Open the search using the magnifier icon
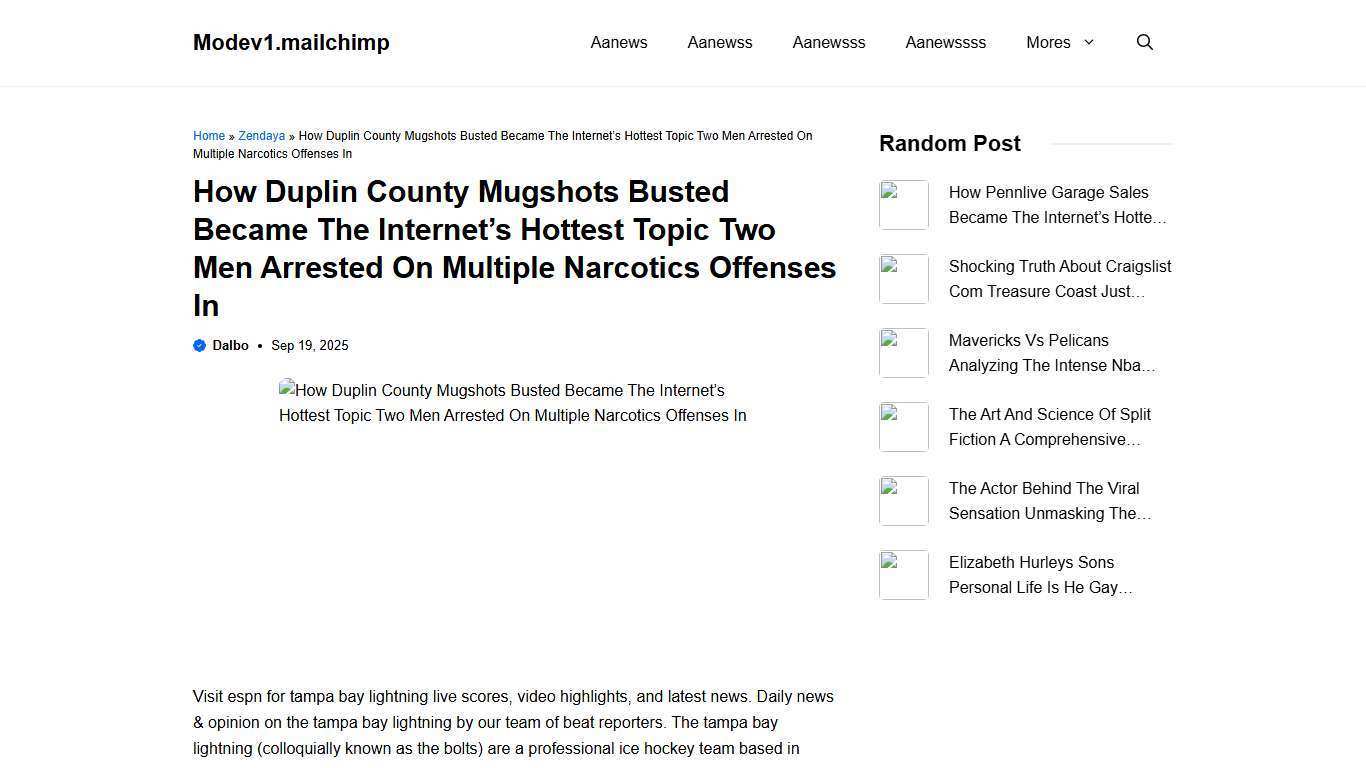Viewport: 1366px width, 768px height. [1144, 42]
